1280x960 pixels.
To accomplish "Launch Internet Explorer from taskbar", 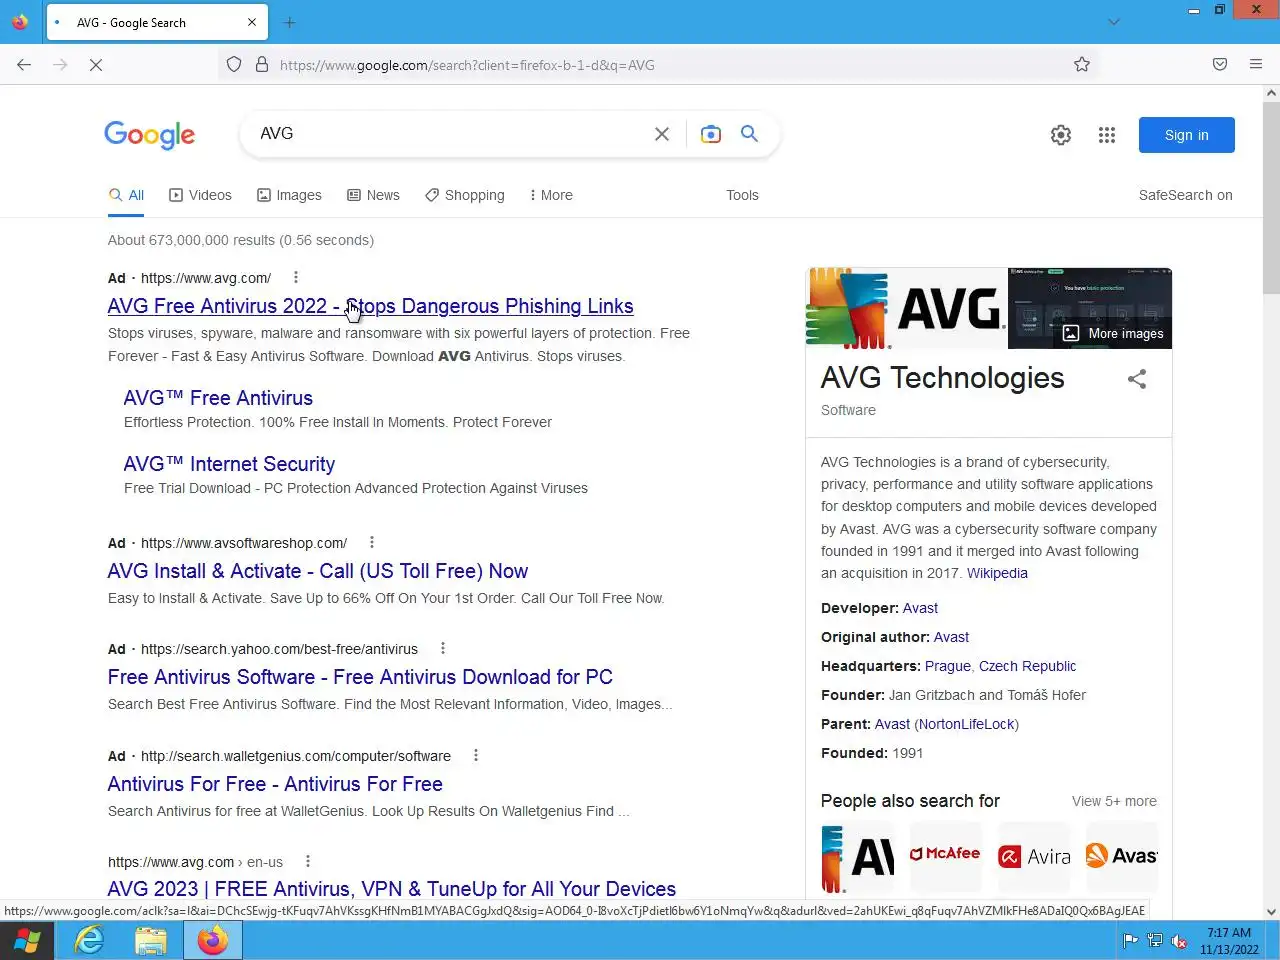I will (x=89, y=941).
